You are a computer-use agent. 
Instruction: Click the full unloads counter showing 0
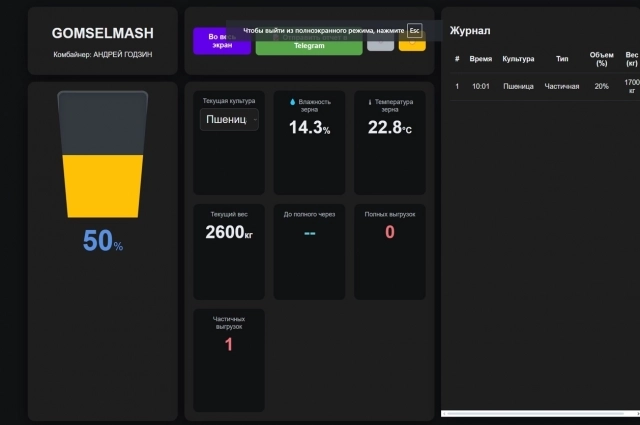390,232
